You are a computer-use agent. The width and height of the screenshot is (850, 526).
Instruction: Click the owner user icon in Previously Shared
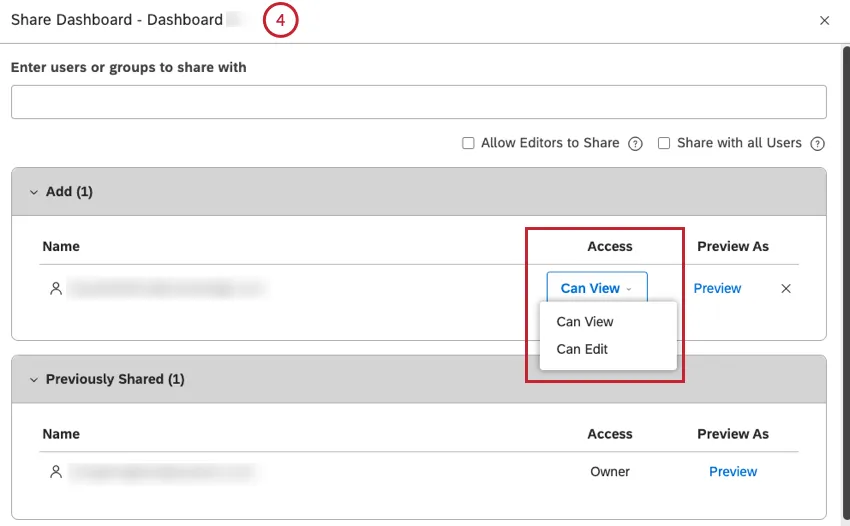pos(56,472)
